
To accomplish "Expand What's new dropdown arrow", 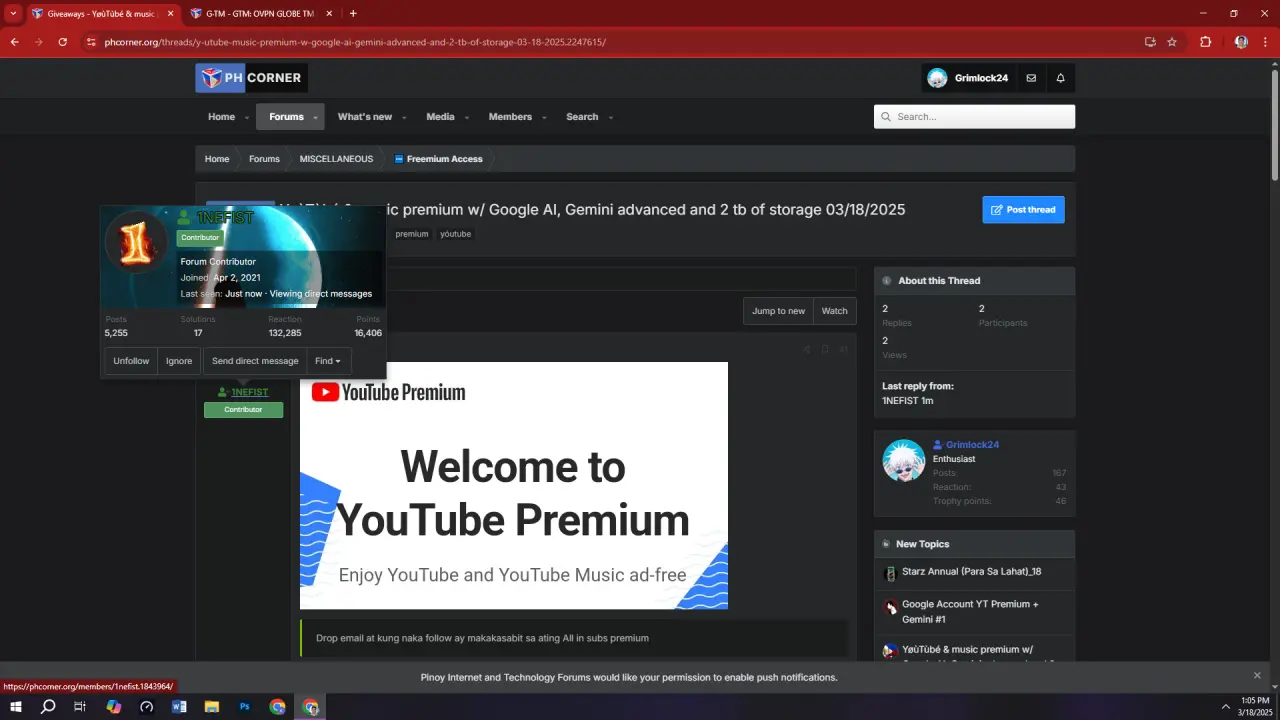I will click(x=403, y=117).
